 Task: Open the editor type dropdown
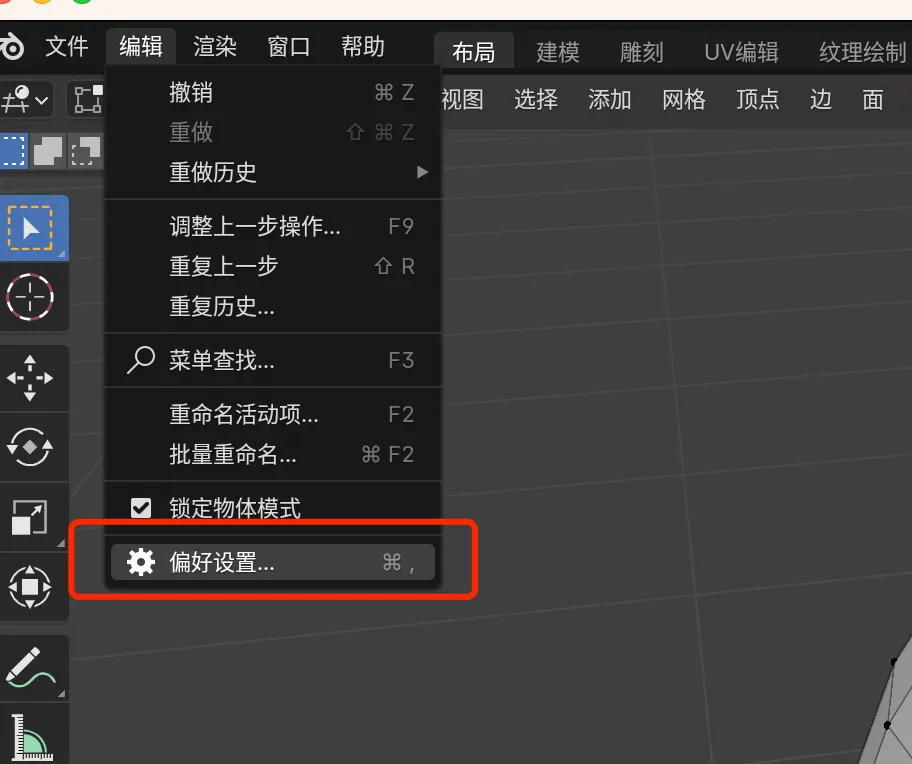click(x=26, y=99)
